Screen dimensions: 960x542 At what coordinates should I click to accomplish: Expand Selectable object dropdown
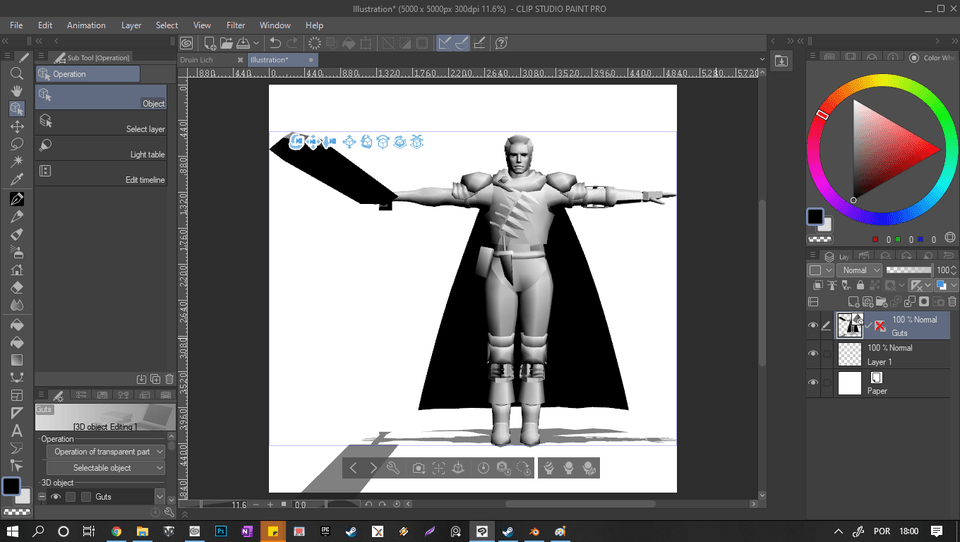click(x=105, y=468)
